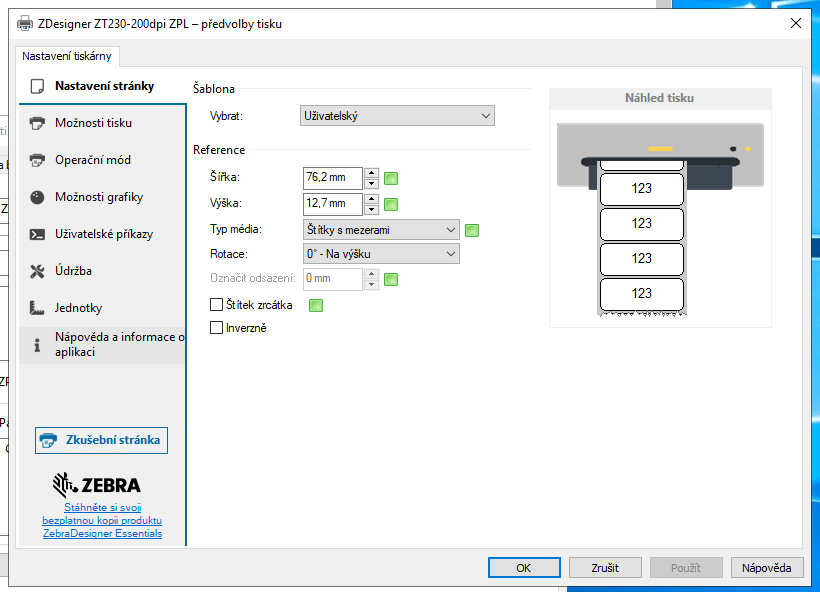This screenshot has height=592, width=820.
Task: Click the Možnosti tisku printer icon
Action: (x=38, y=123)
